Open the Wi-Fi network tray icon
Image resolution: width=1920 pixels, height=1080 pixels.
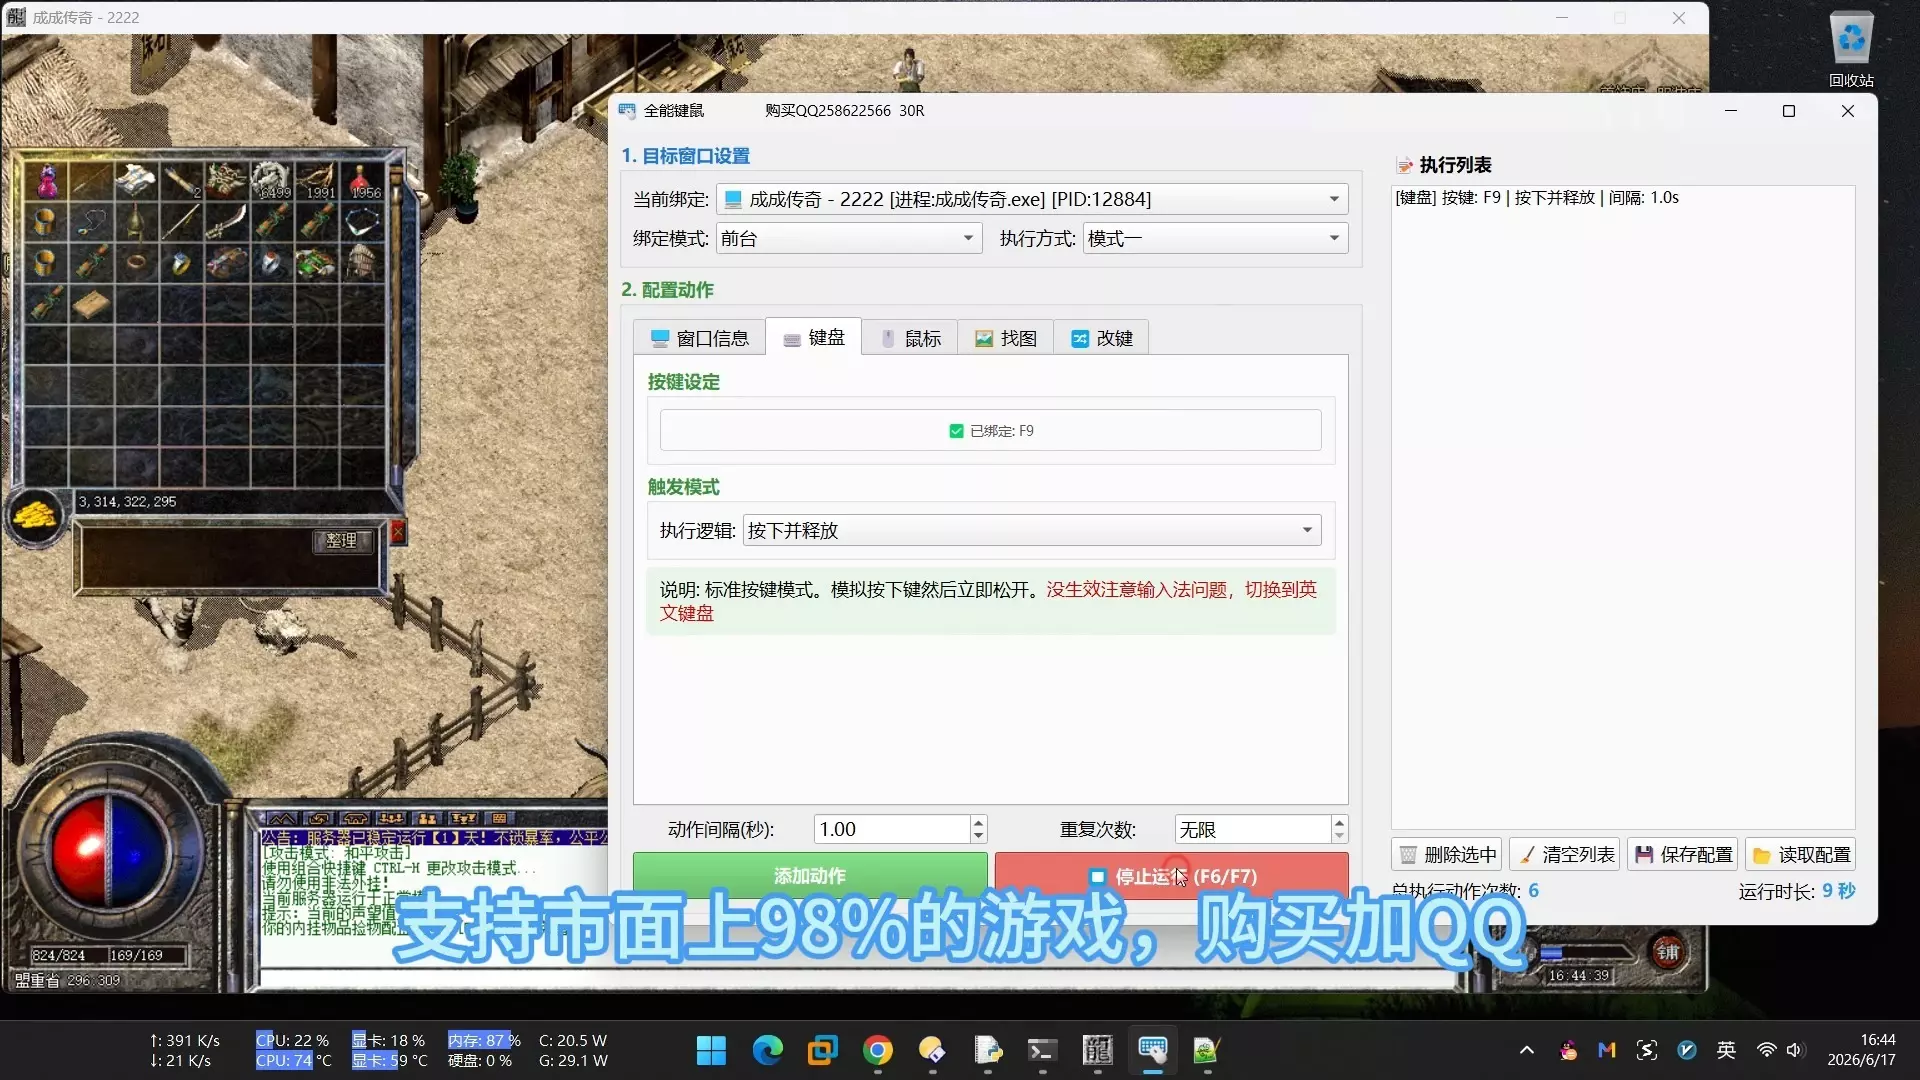click(1766, 1050)
